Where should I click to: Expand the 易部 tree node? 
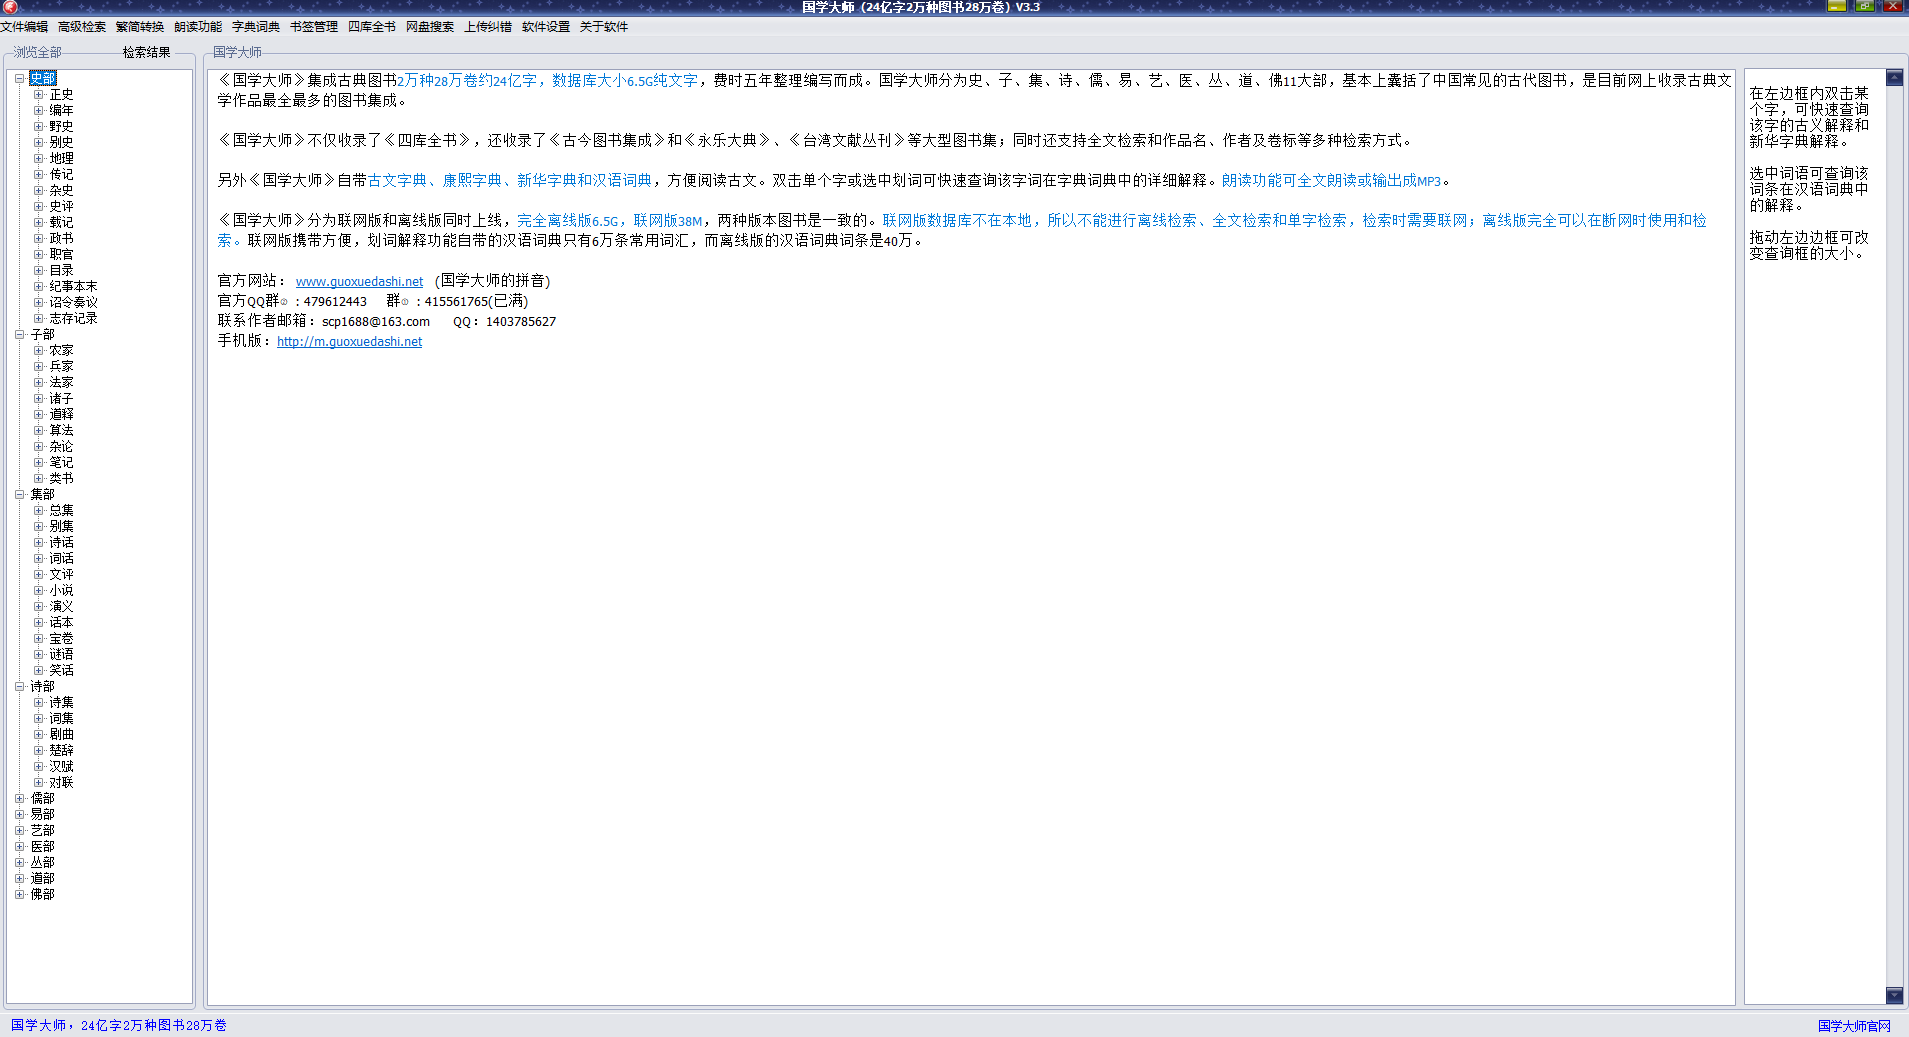click(19, 814)
